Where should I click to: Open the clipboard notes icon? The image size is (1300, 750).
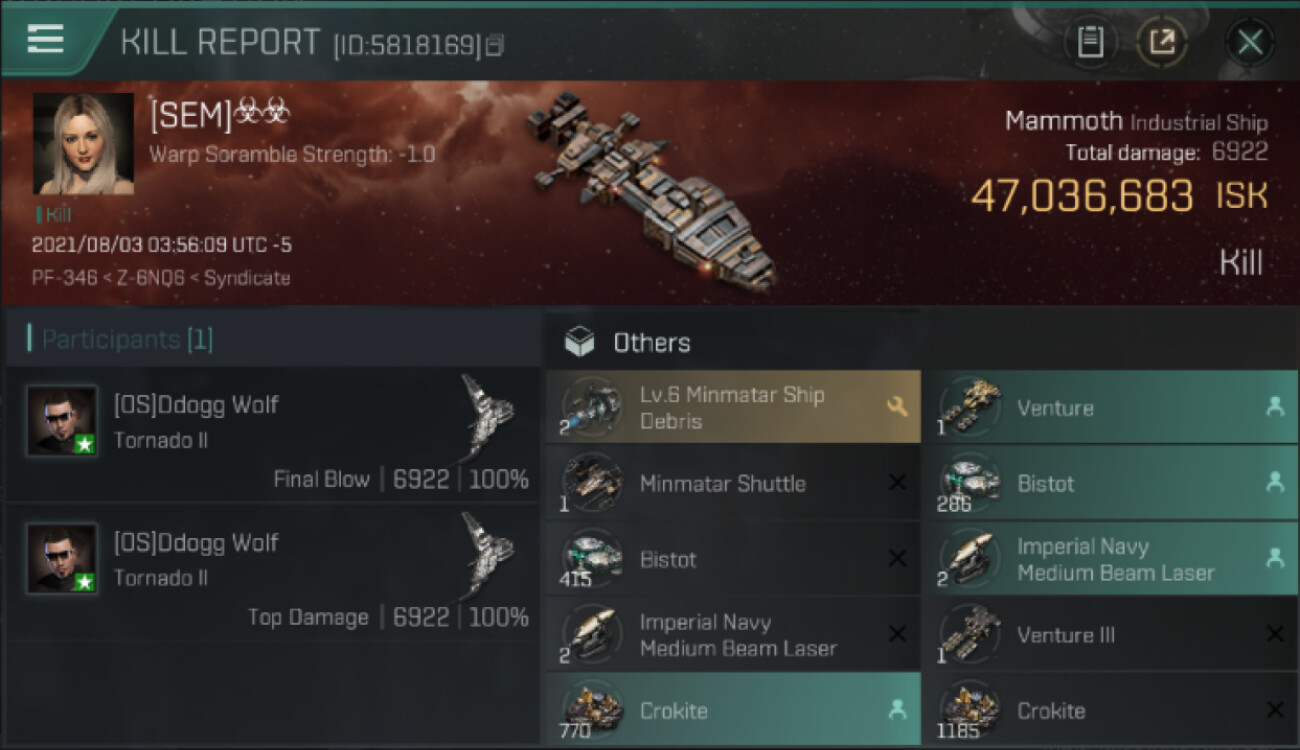1090,42
